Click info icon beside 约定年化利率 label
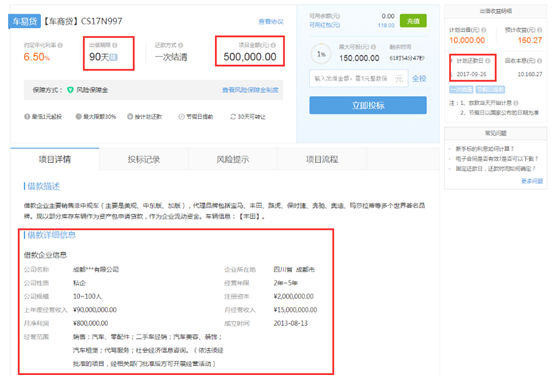 click(x=60, y=45)
